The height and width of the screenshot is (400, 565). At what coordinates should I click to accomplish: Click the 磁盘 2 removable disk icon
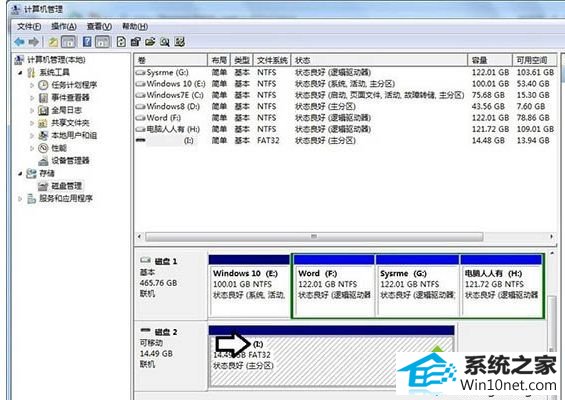145,330
